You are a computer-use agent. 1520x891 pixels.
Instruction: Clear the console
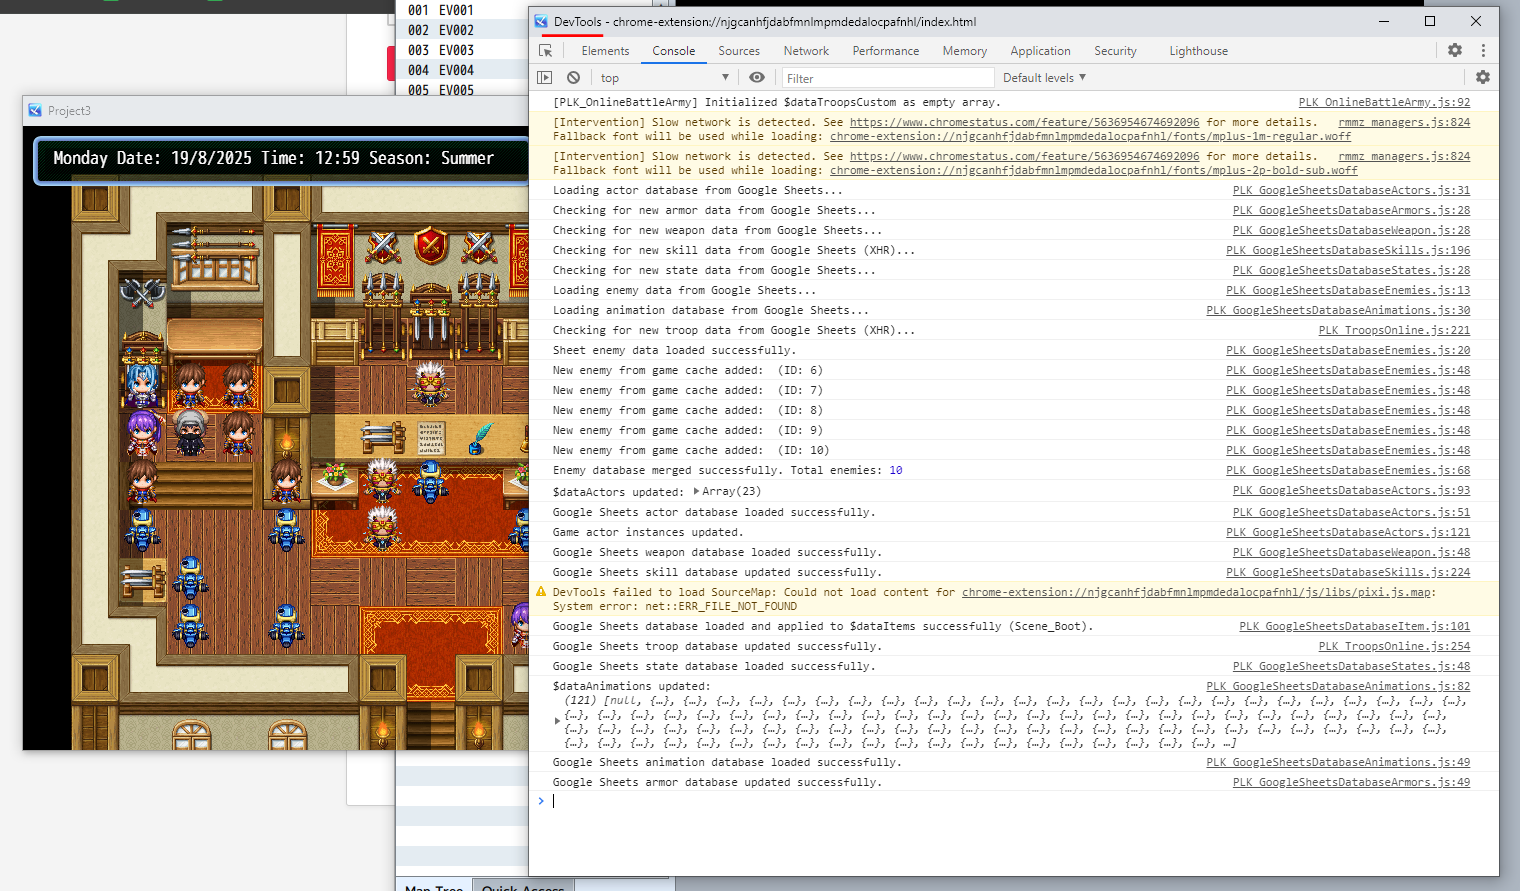pyautogui.click(x=573, y=77)
